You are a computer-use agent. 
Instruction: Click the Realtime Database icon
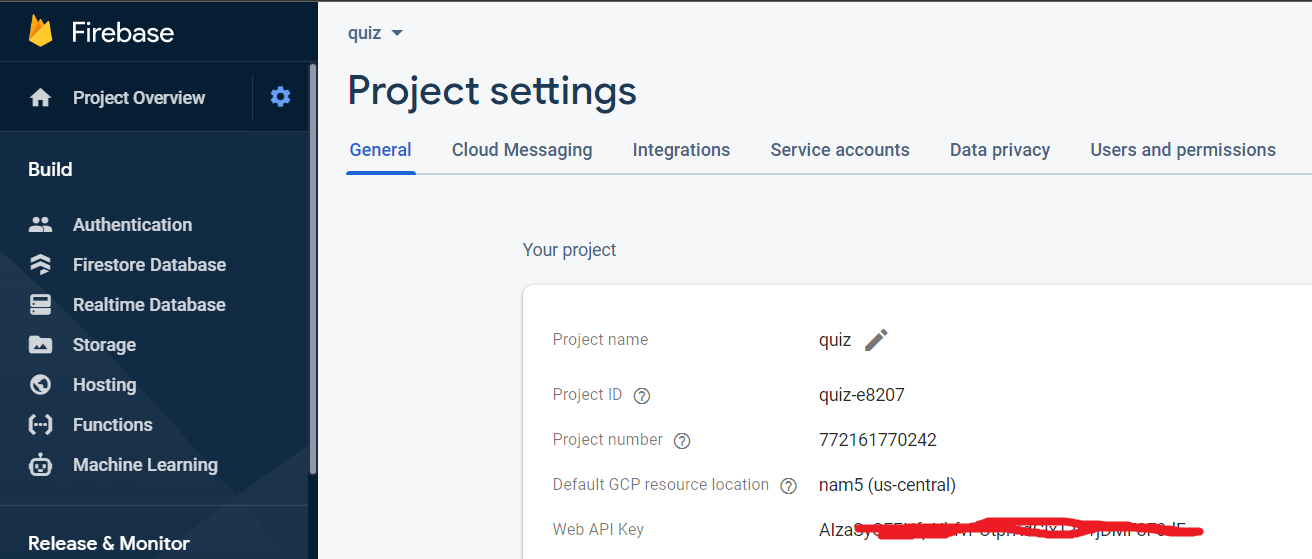(40, 305)
